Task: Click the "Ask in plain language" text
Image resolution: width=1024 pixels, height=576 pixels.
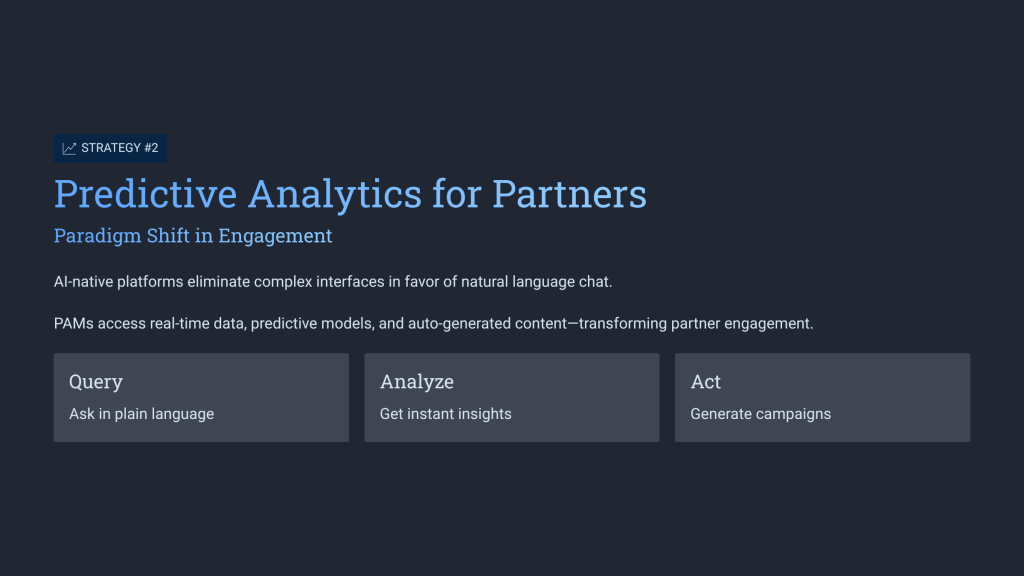Action: tap(141, 414)
